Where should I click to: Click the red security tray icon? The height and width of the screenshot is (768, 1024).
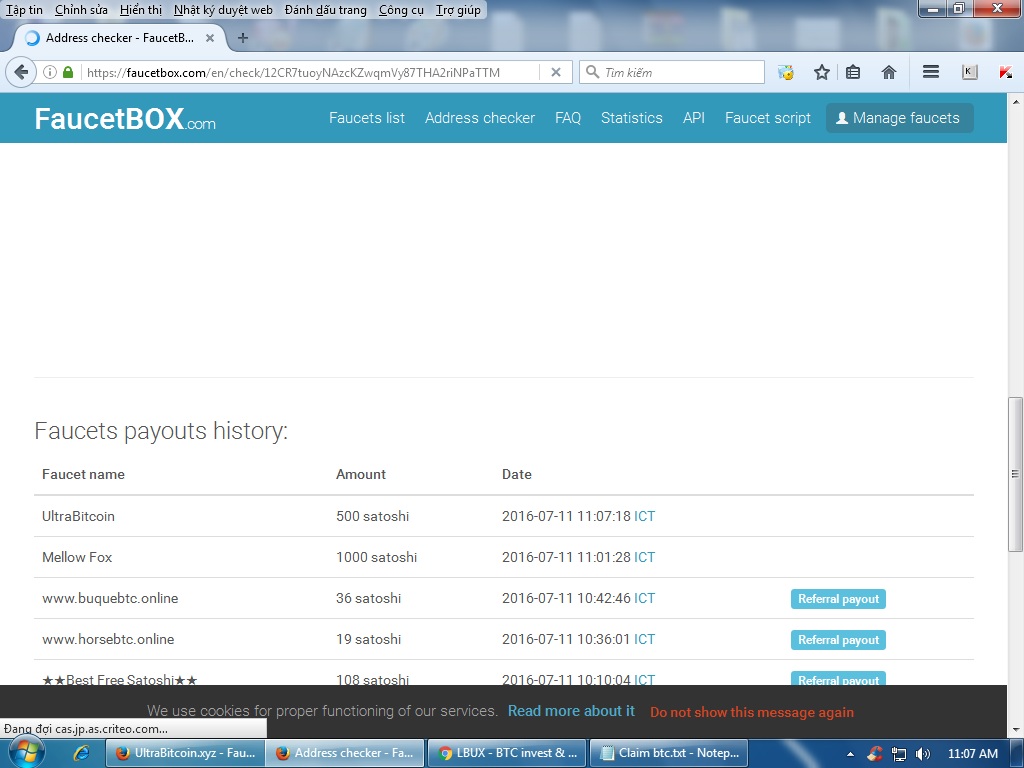coord(874,754)
